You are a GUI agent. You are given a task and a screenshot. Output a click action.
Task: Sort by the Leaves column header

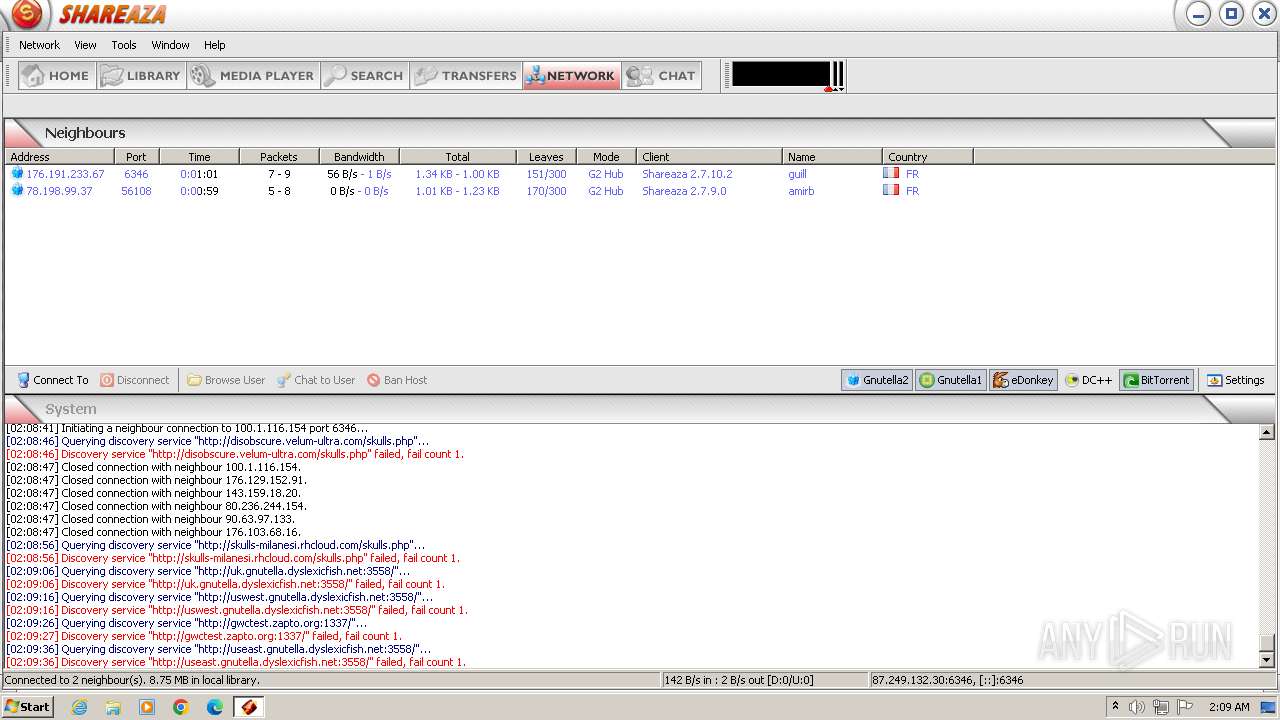pos(546,157)
